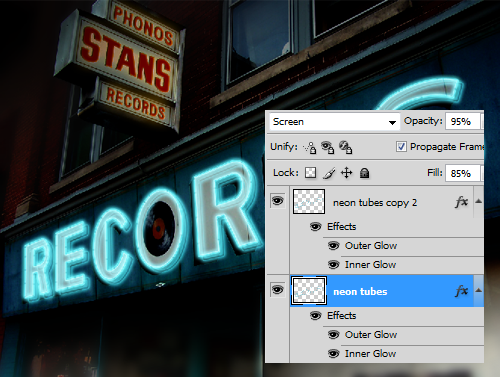Toggle Inner Glow eye on neon tubes copy 2
Image resolution: width=500 pixels, height=377 pixels.
333,265
